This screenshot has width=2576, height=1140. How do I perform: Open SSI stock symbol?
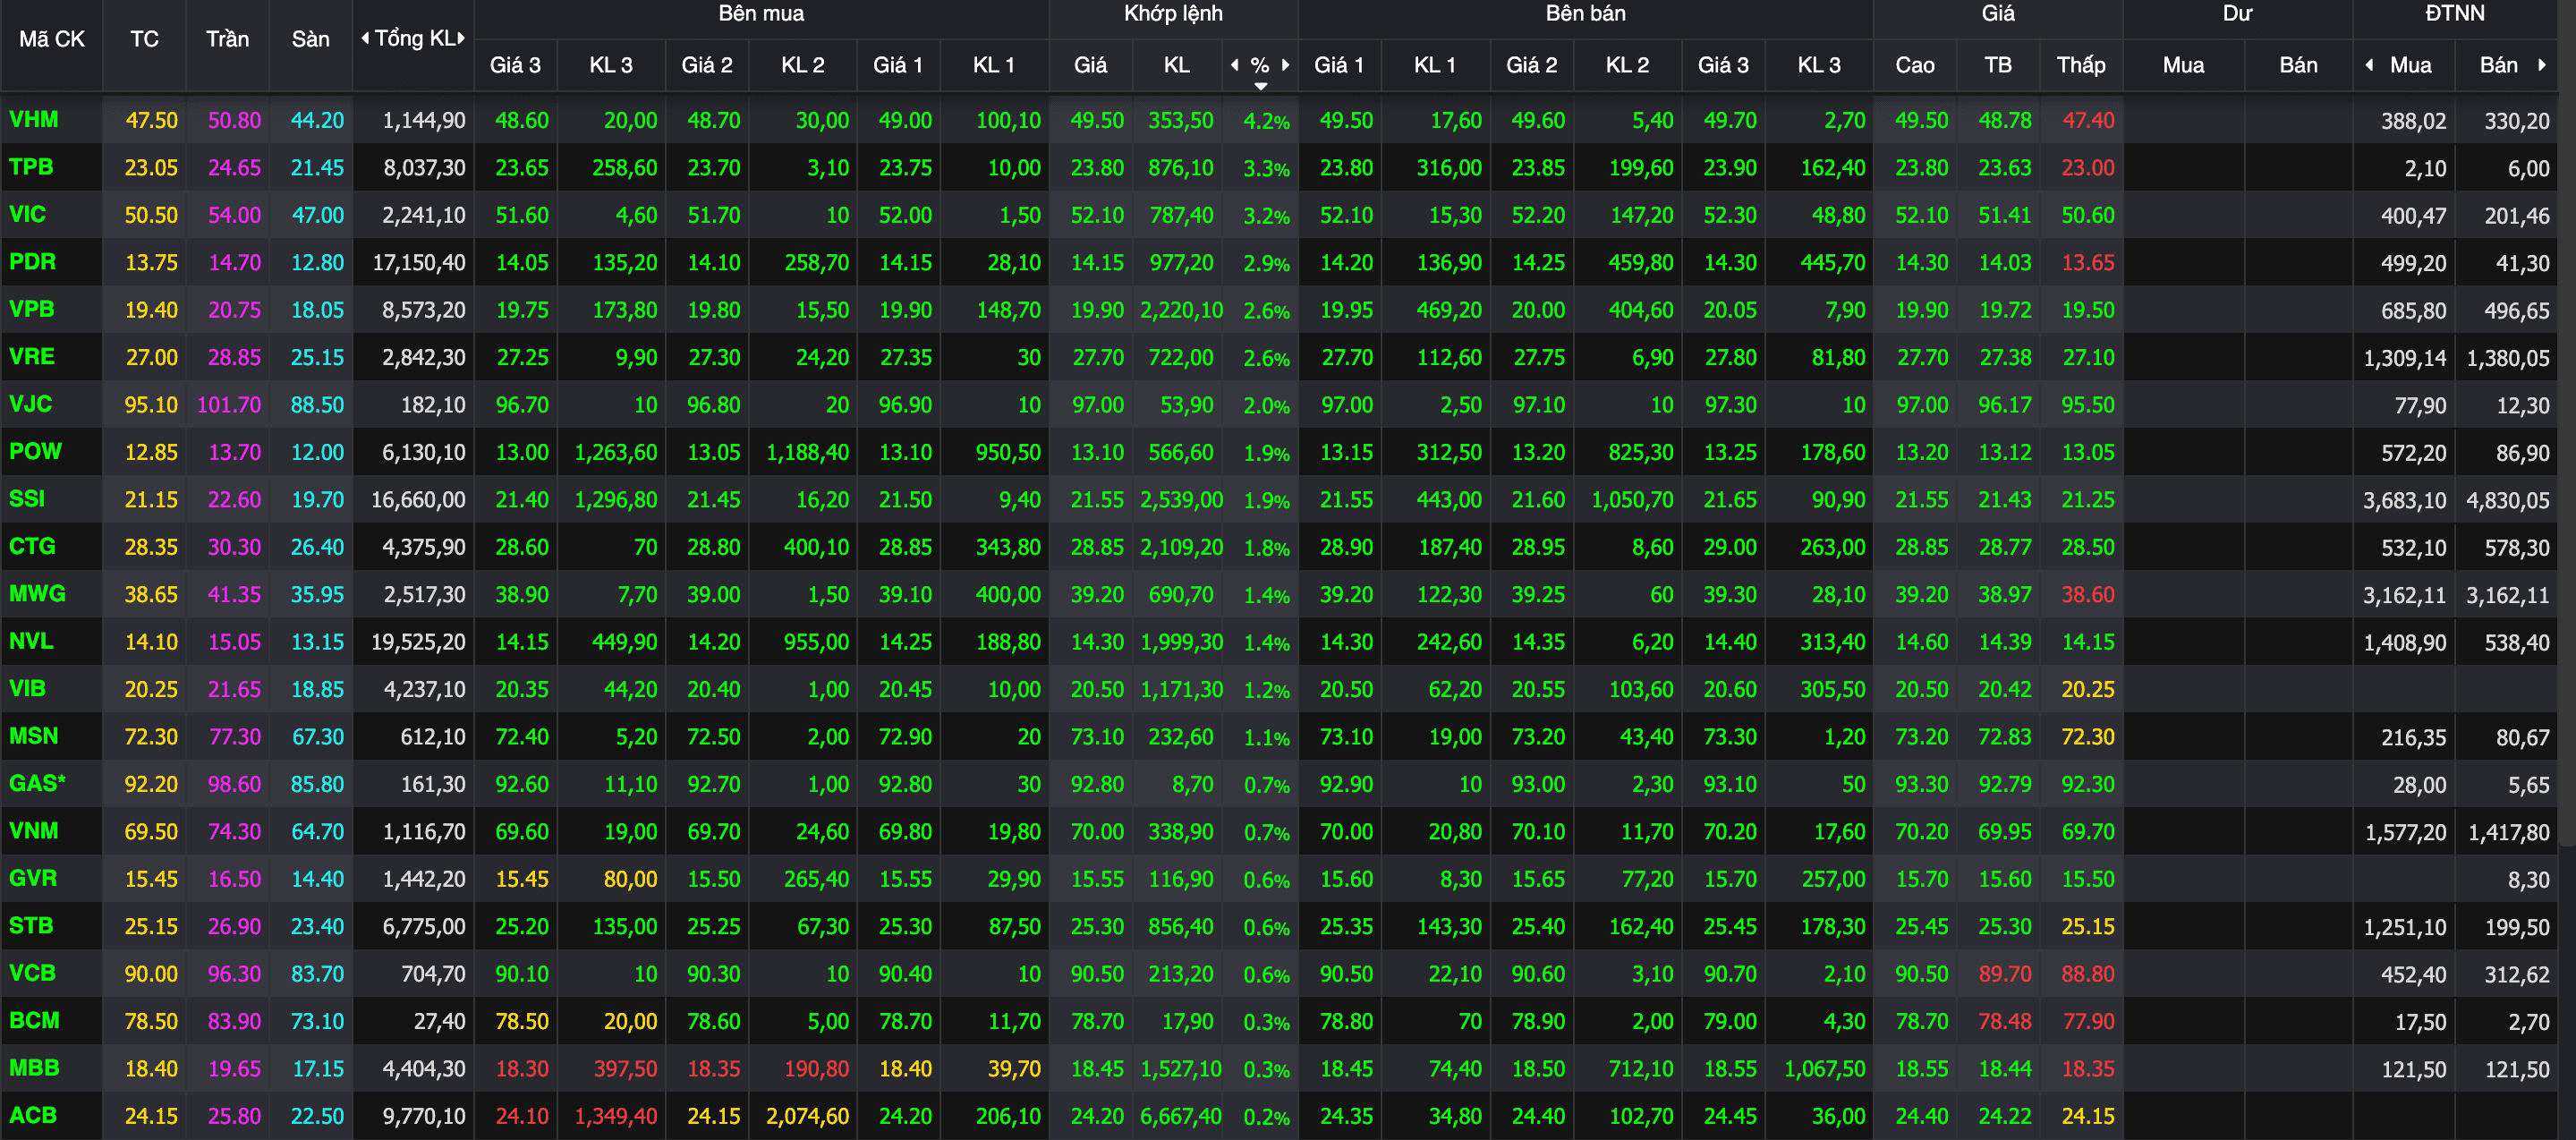(27, 499)
